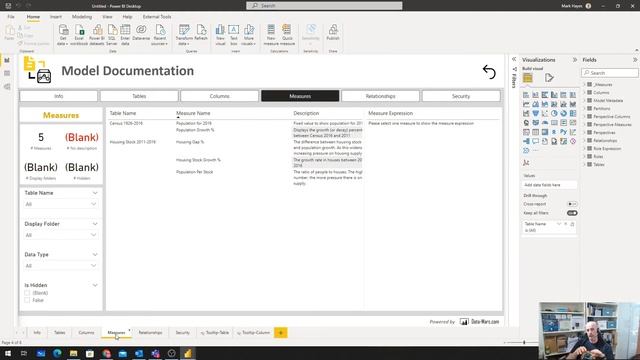Switch to Report view in the left sidebar
The width and height of the screenshot is (640, 360).
point(7,60)
